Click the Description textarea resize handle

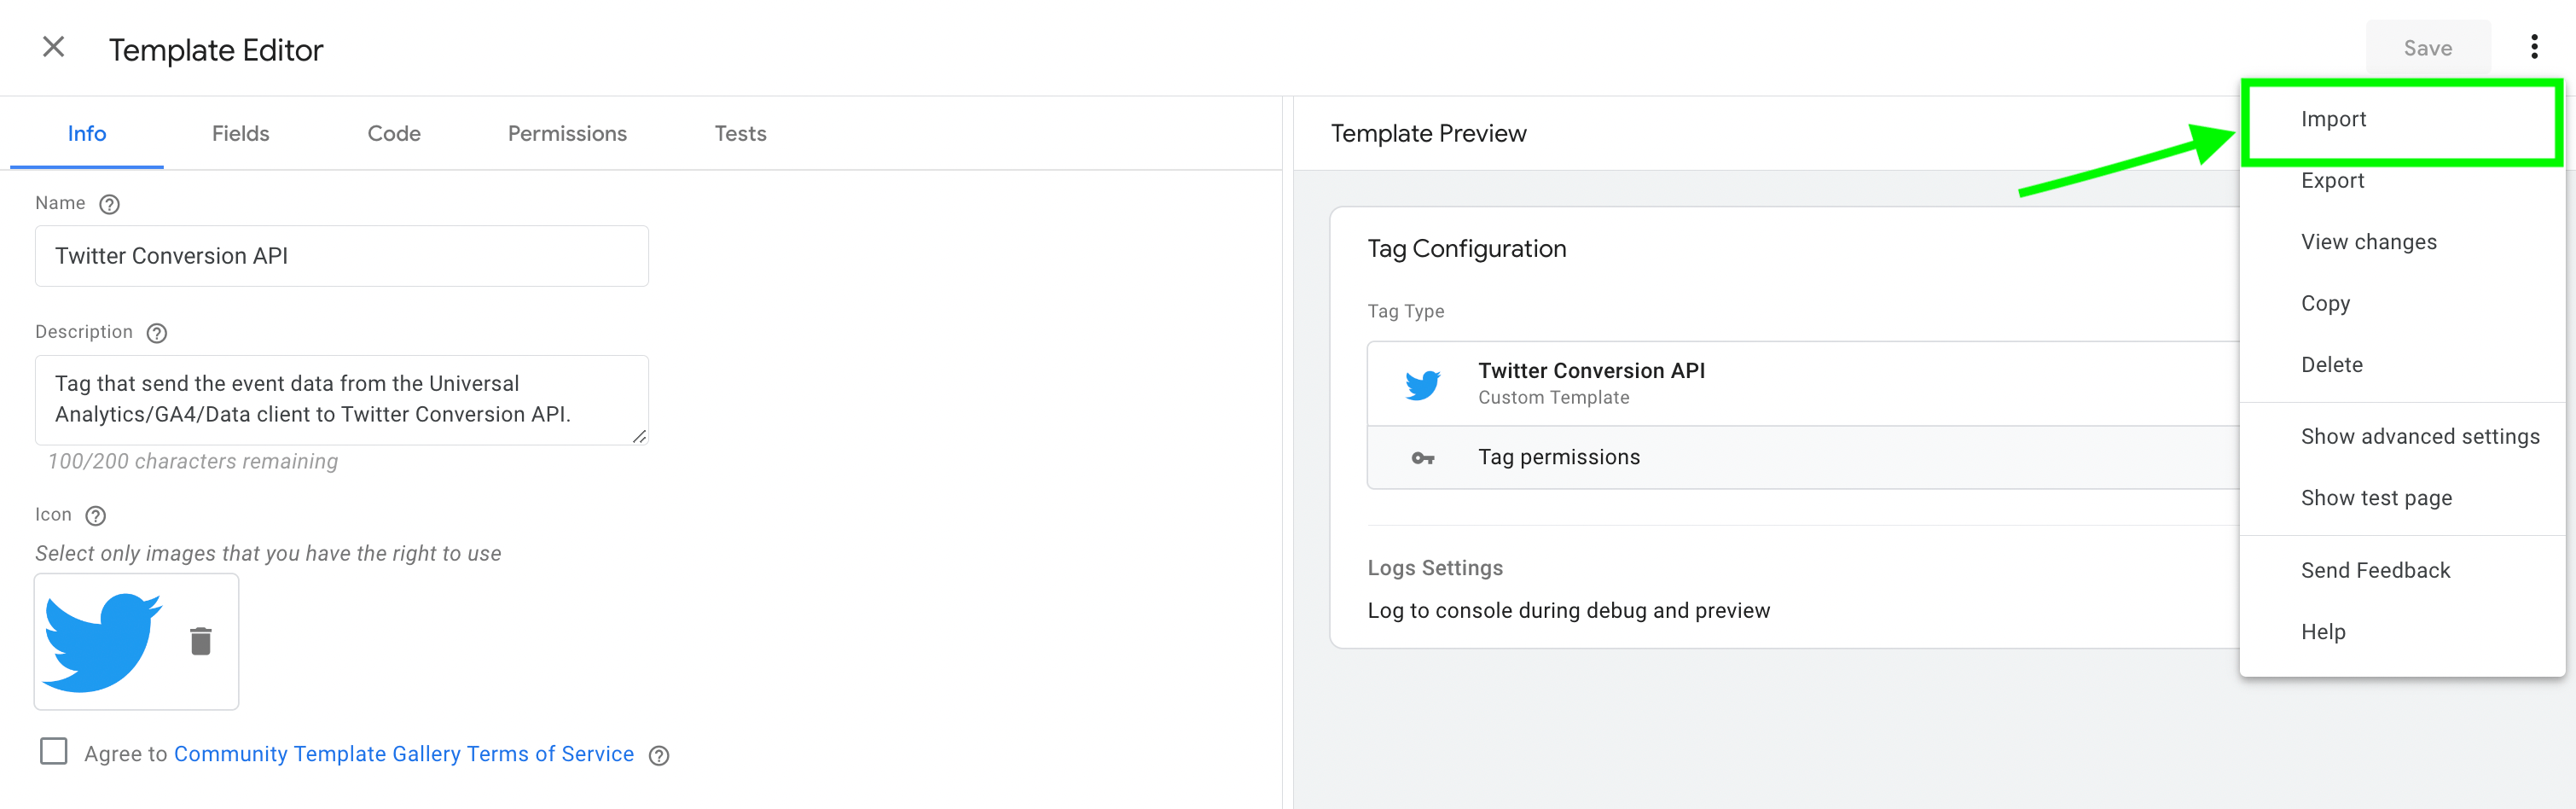click(639, 436)
